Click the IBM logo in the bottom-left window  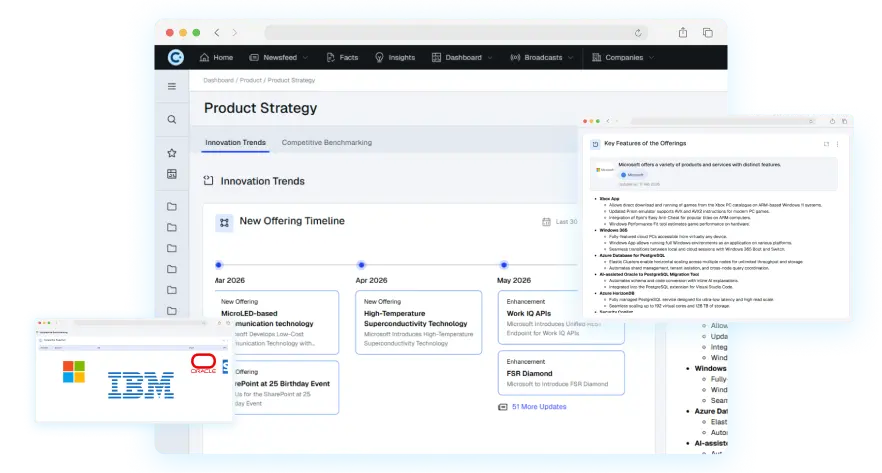(141, 385)
